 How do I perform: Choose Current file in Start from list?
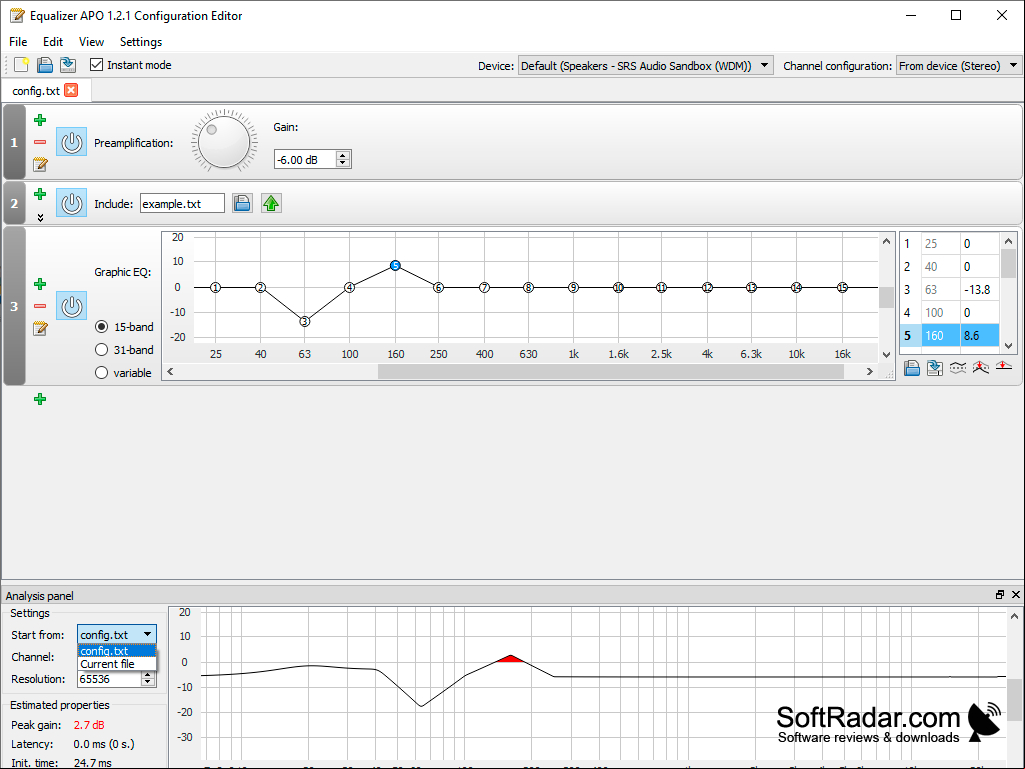[x=117, y=664]
